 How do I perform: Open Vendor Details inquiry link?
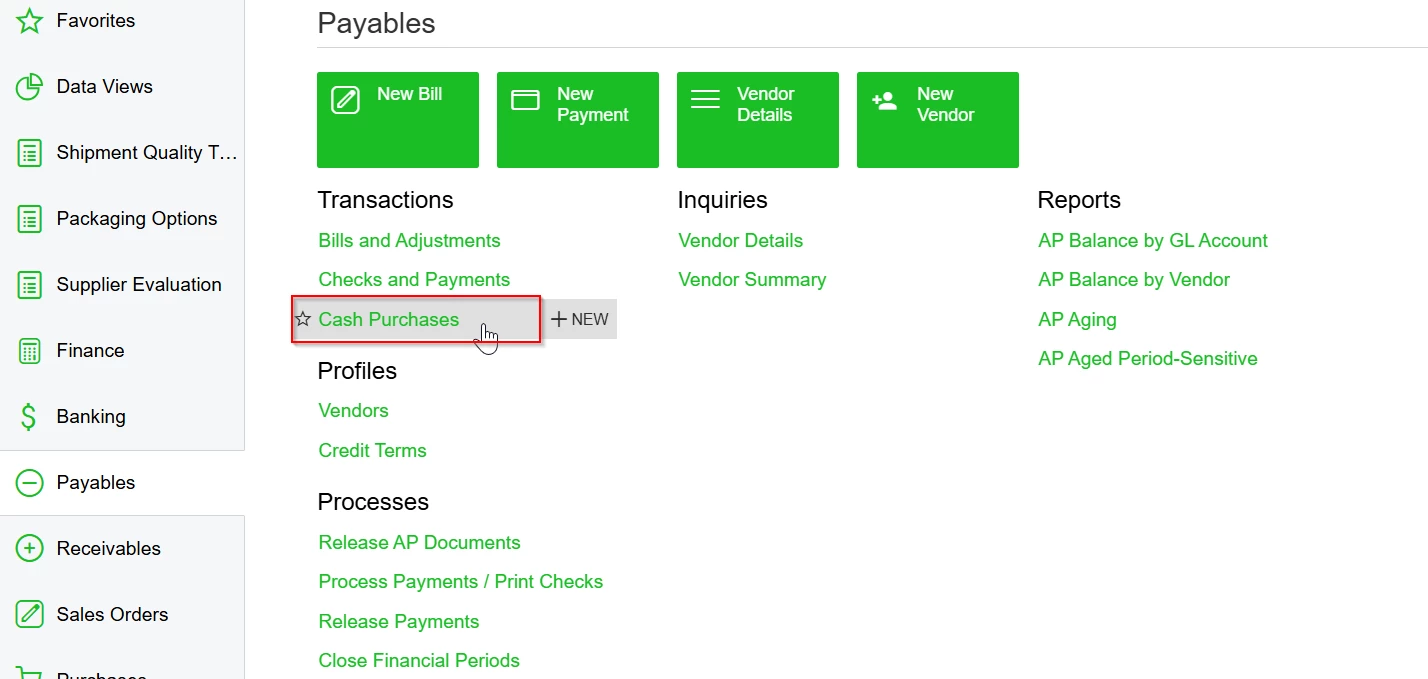point(741,241)
